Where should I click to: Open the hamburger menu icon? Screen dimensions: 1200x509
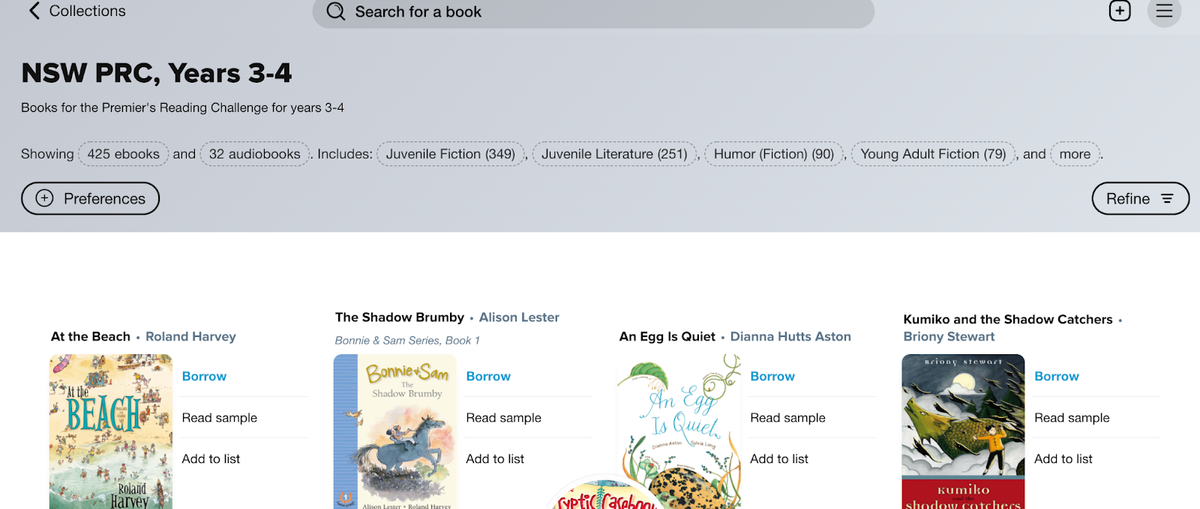pos(1164,11)
